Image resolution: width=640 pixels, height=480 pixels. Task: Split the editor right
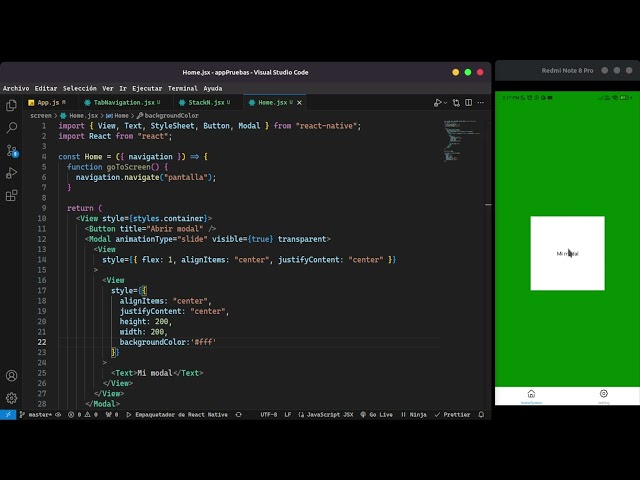click(469, 103)
